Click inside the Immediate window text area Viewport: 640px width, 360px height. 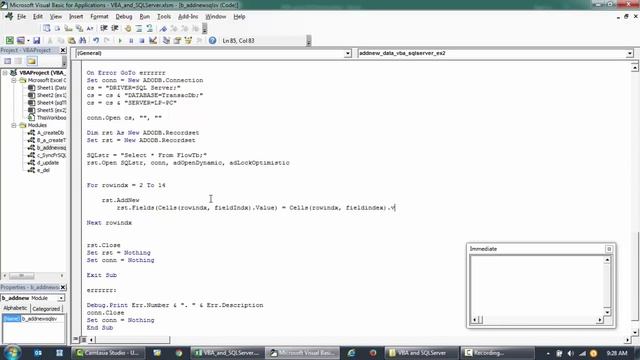point(537,286)
